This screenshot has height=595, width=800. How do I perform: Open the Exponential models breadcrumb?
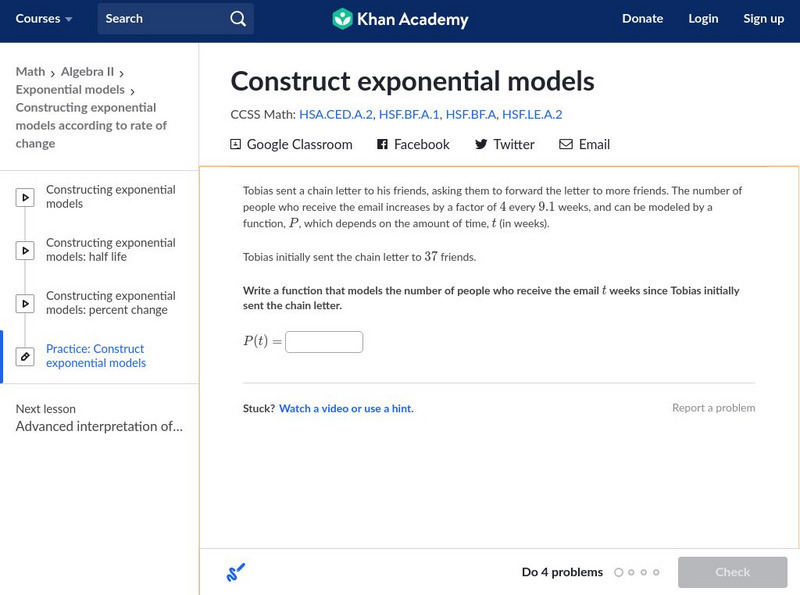coord(70,90)
